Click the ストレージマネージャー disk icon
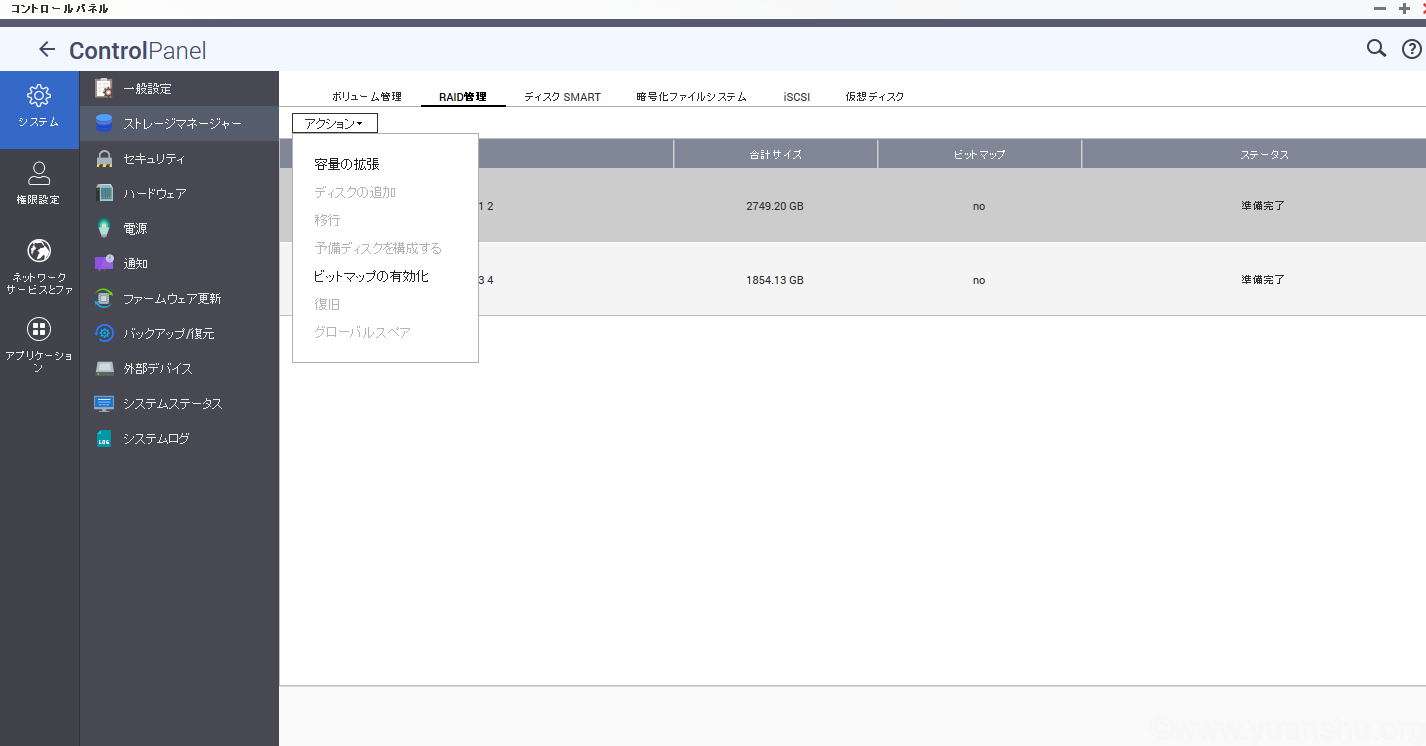The image size is (1426, 746). pos(104,123)
